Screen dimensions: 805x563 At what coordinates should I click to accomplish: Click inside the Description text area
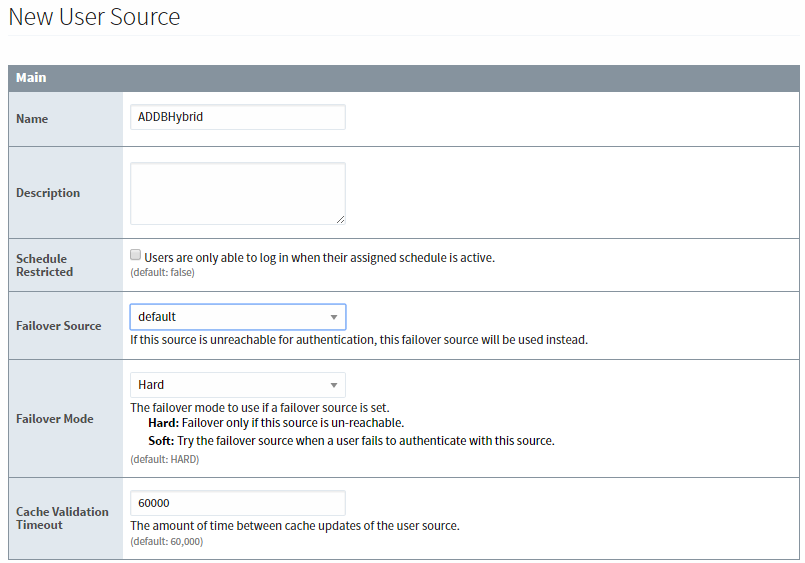238,193
